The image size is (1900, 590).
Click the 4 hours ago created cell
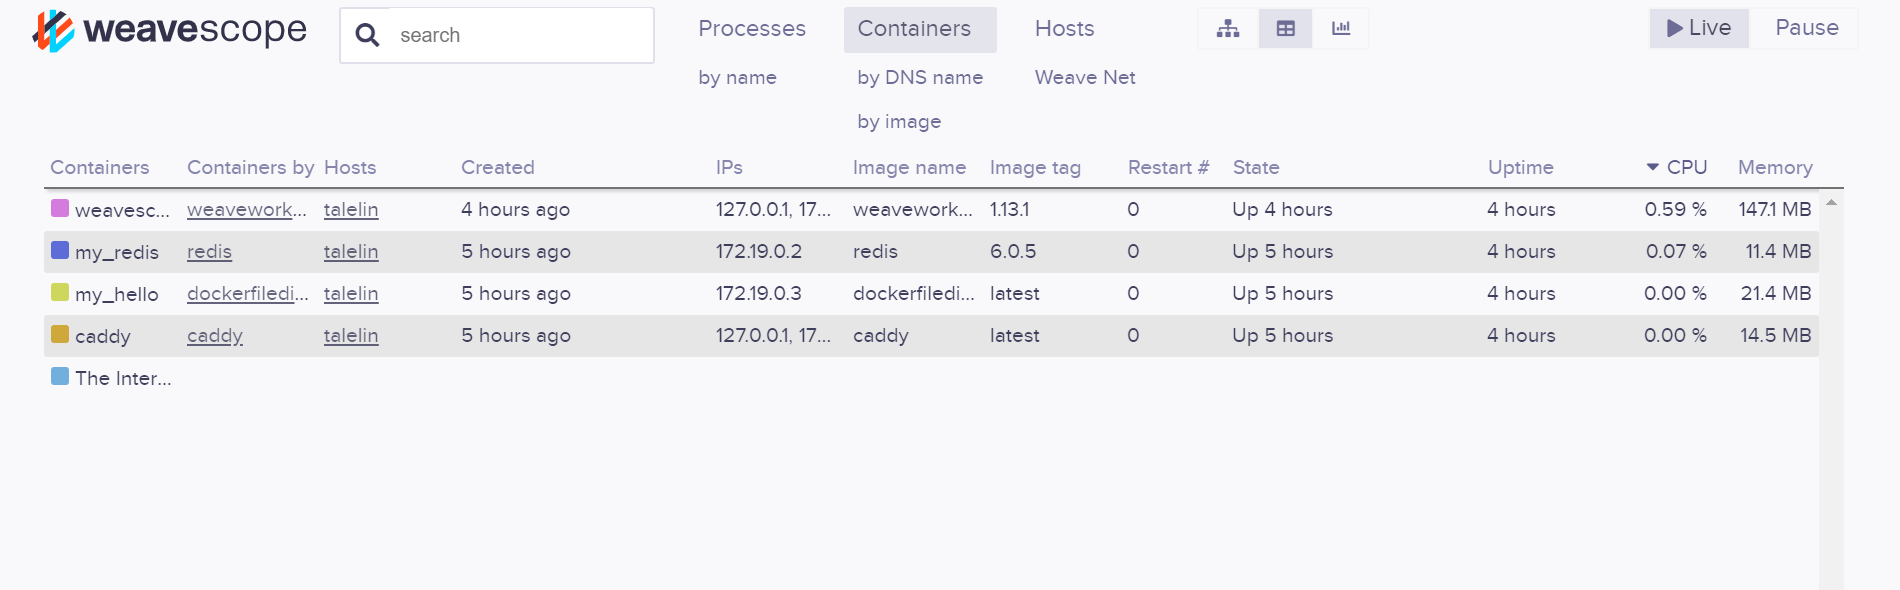tap(516, 209)
